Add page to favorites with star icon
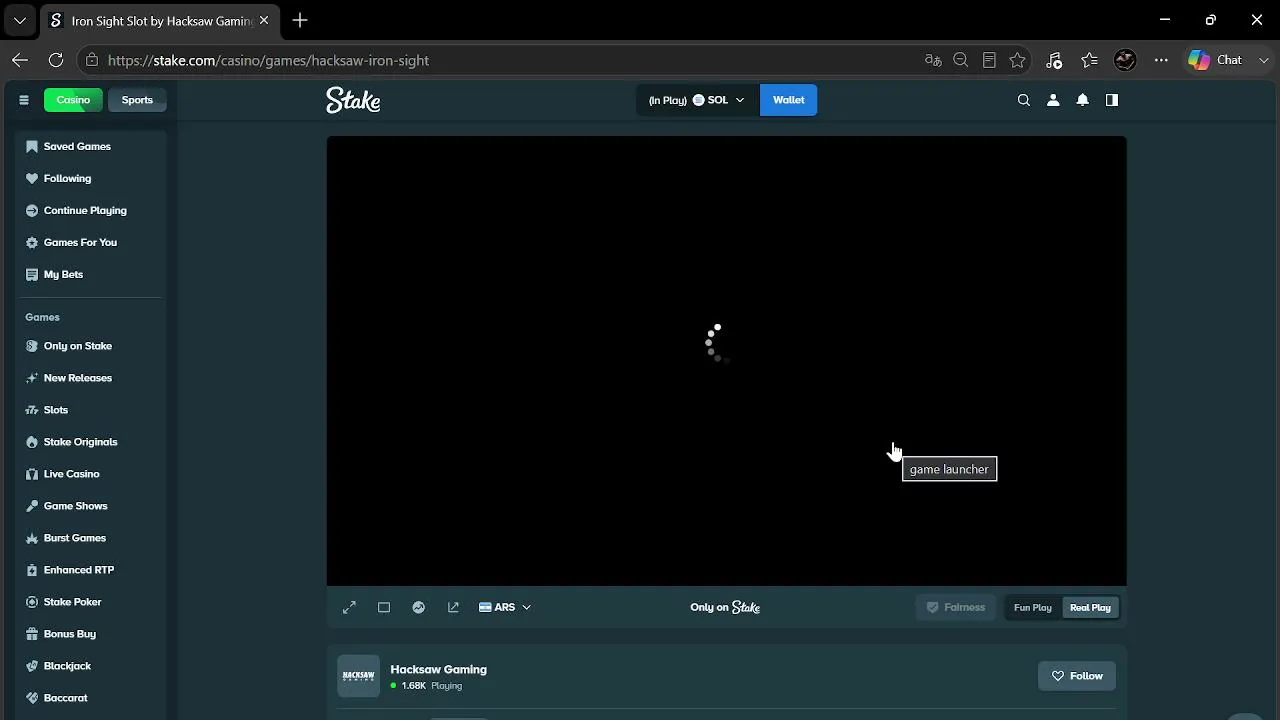The image size is (1280, 720). coord(1017,60)
